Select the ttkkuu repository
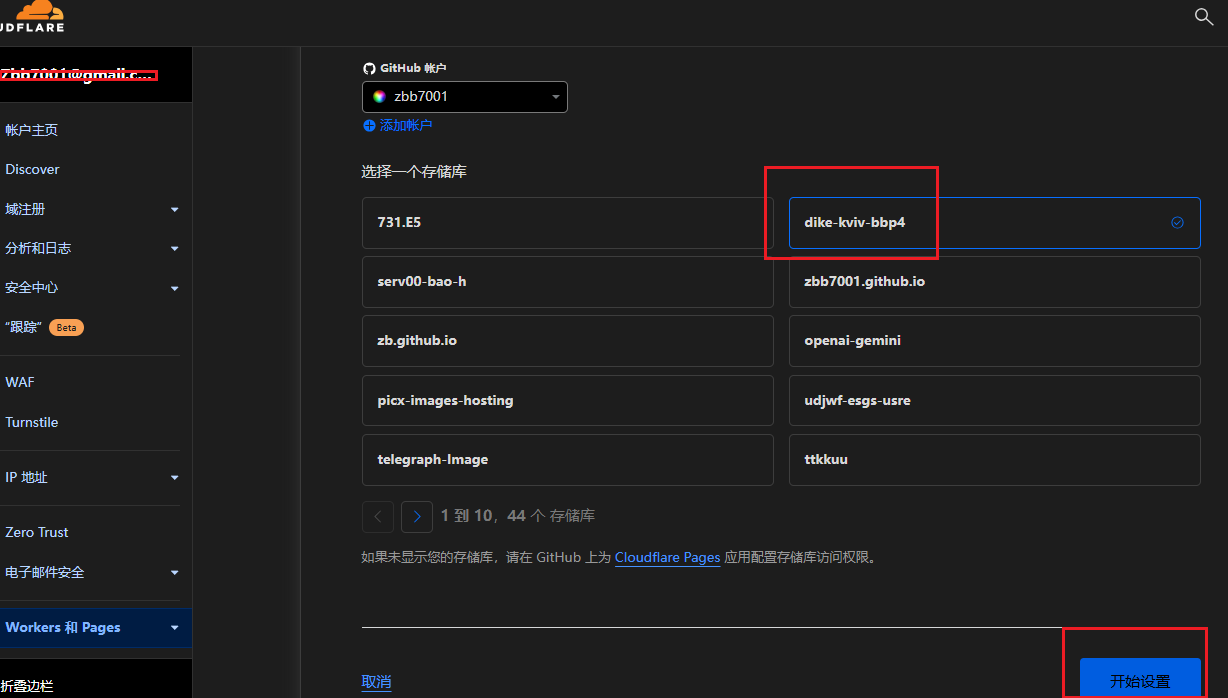Image resolution: width=1228 pixels, height=698 pixels. (995, 460)
